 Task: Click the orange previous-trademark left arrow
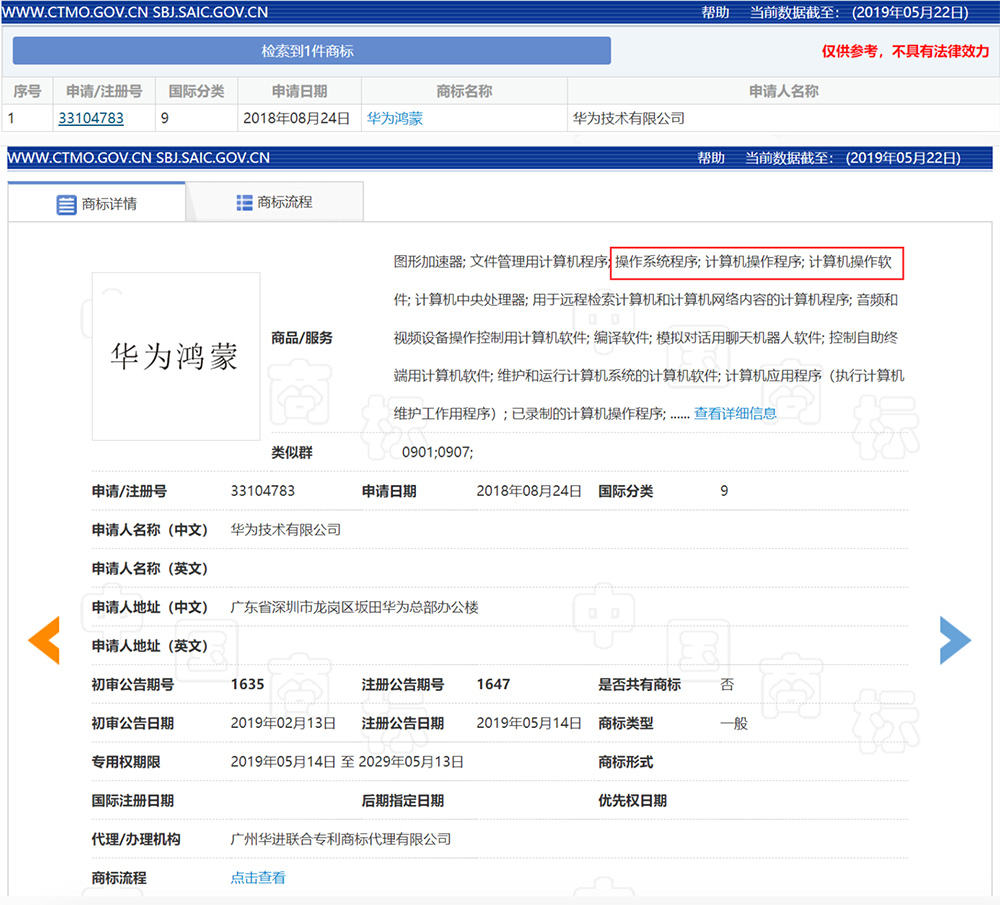(x=44, y=640)
